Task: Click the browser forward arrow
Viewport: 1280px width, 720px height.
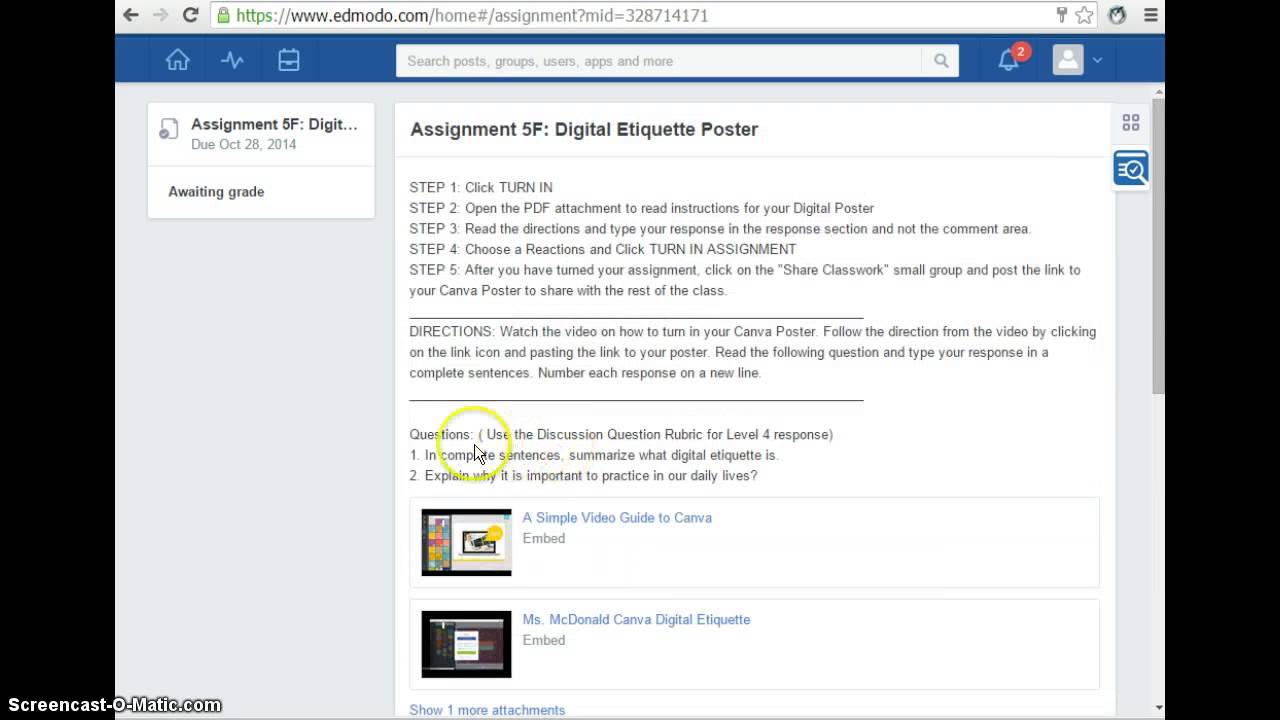Action: tap(160, 15)
